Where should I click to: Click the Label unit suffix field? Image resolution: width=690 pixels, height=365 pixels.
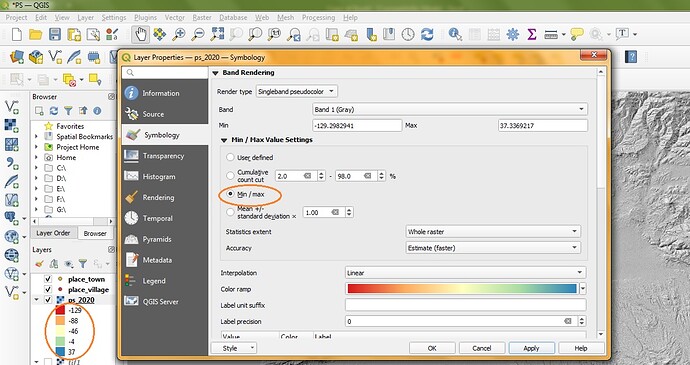(x=465, y=305)
